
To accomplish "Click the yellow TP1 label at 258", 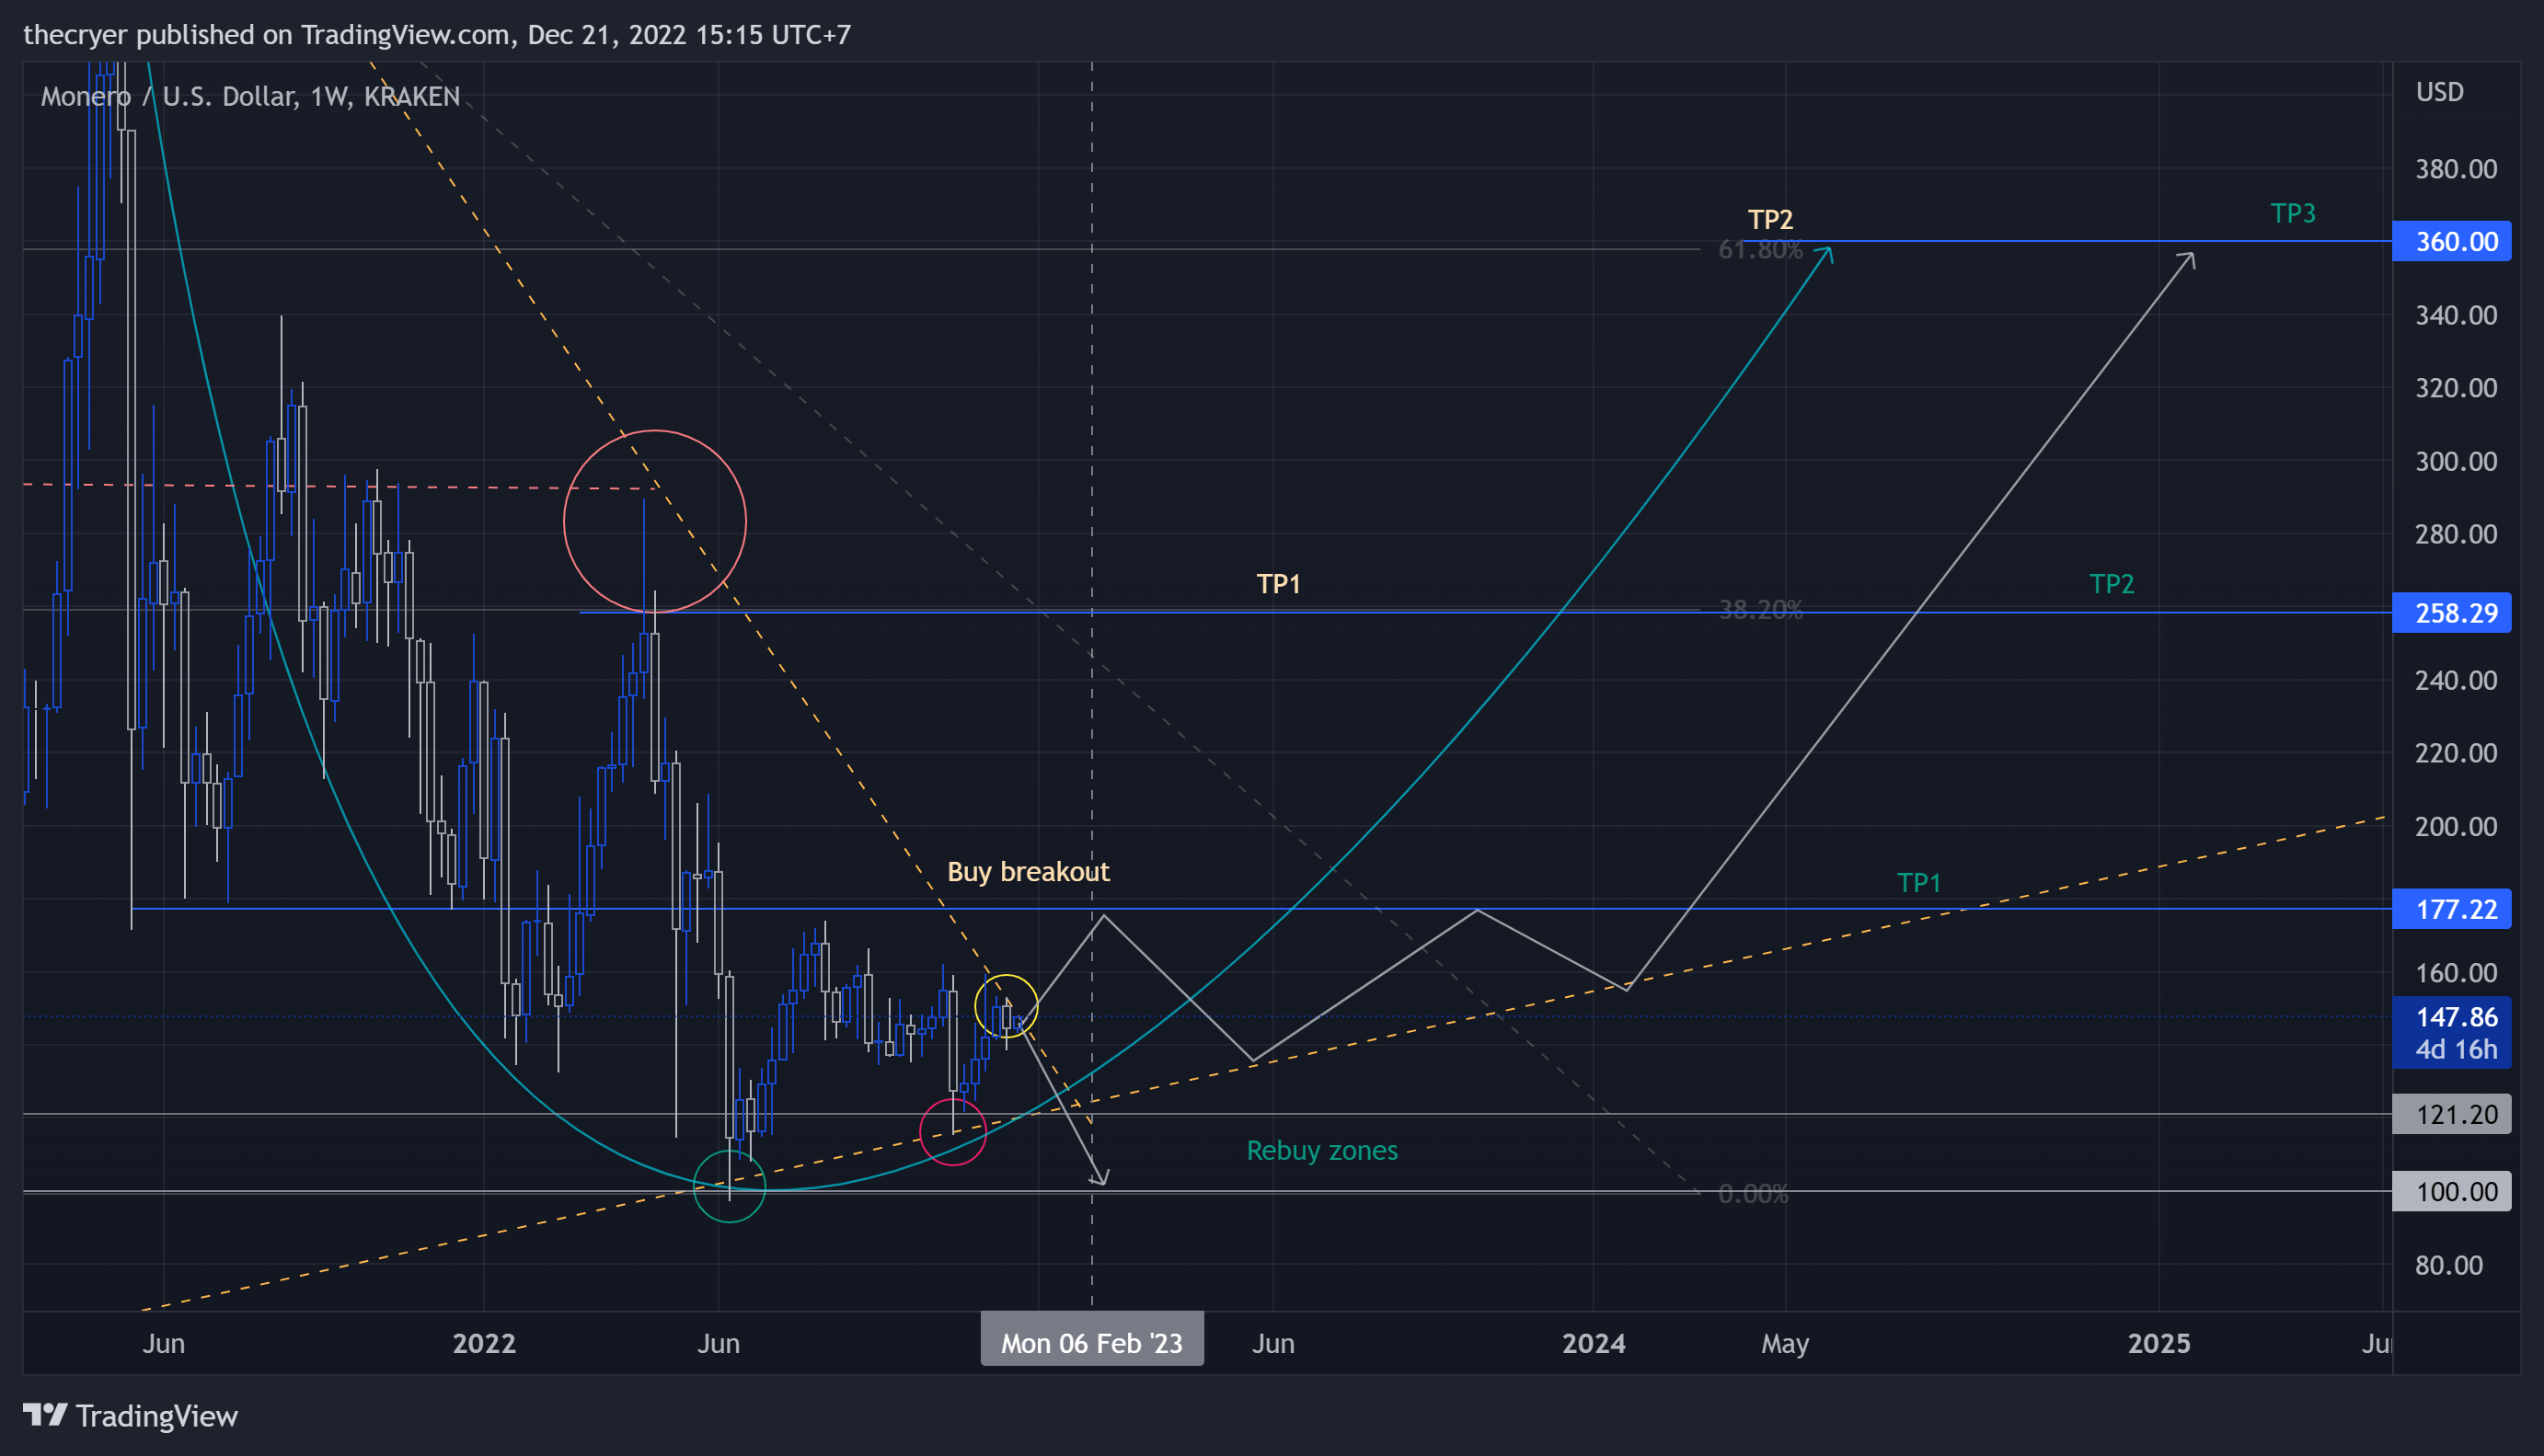I will (x=1278, y=584).
